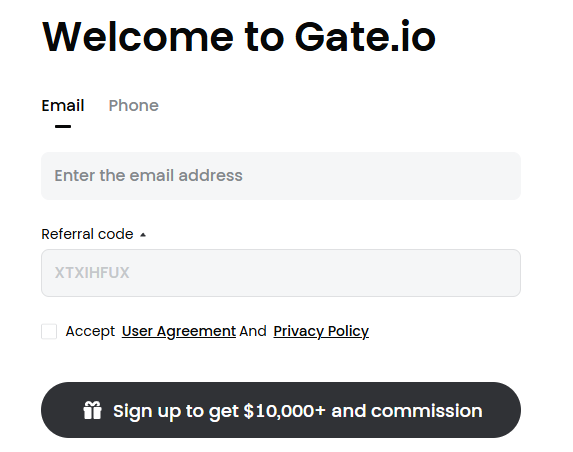
Task: Click the Accept label beside checkbox
Action: 90,331
